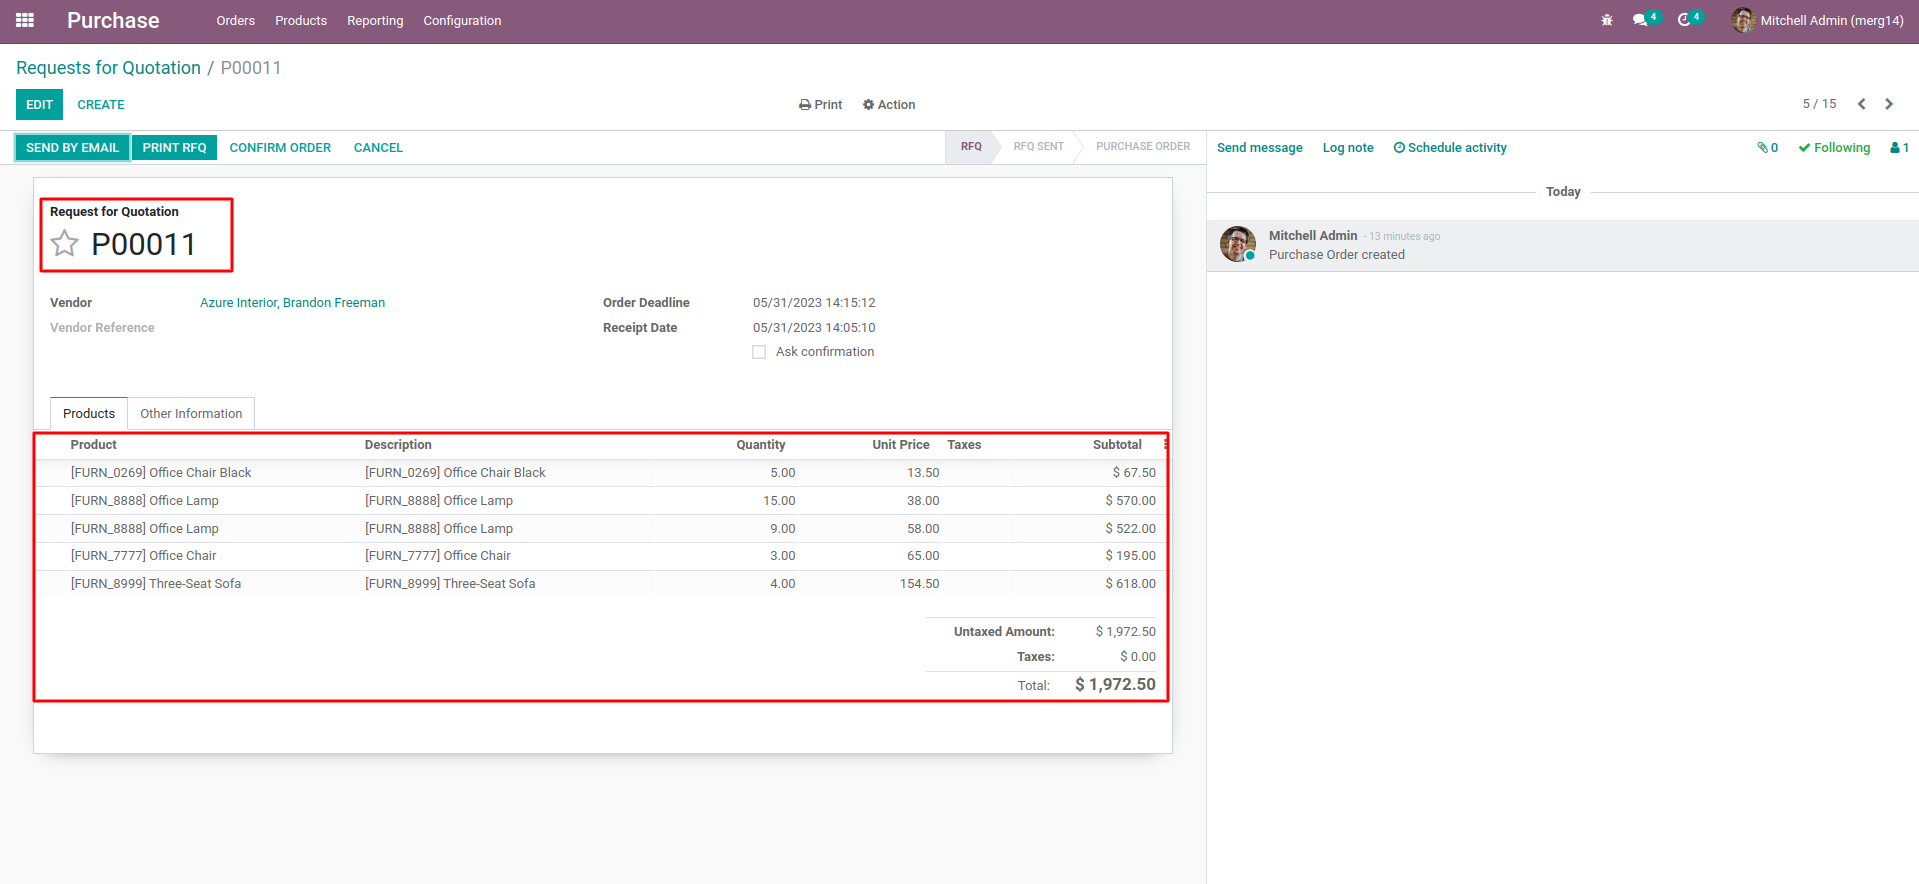Go to next record arrow
The width and height of the screenshot is (1919, 884).
click(x=1889, y=104)
